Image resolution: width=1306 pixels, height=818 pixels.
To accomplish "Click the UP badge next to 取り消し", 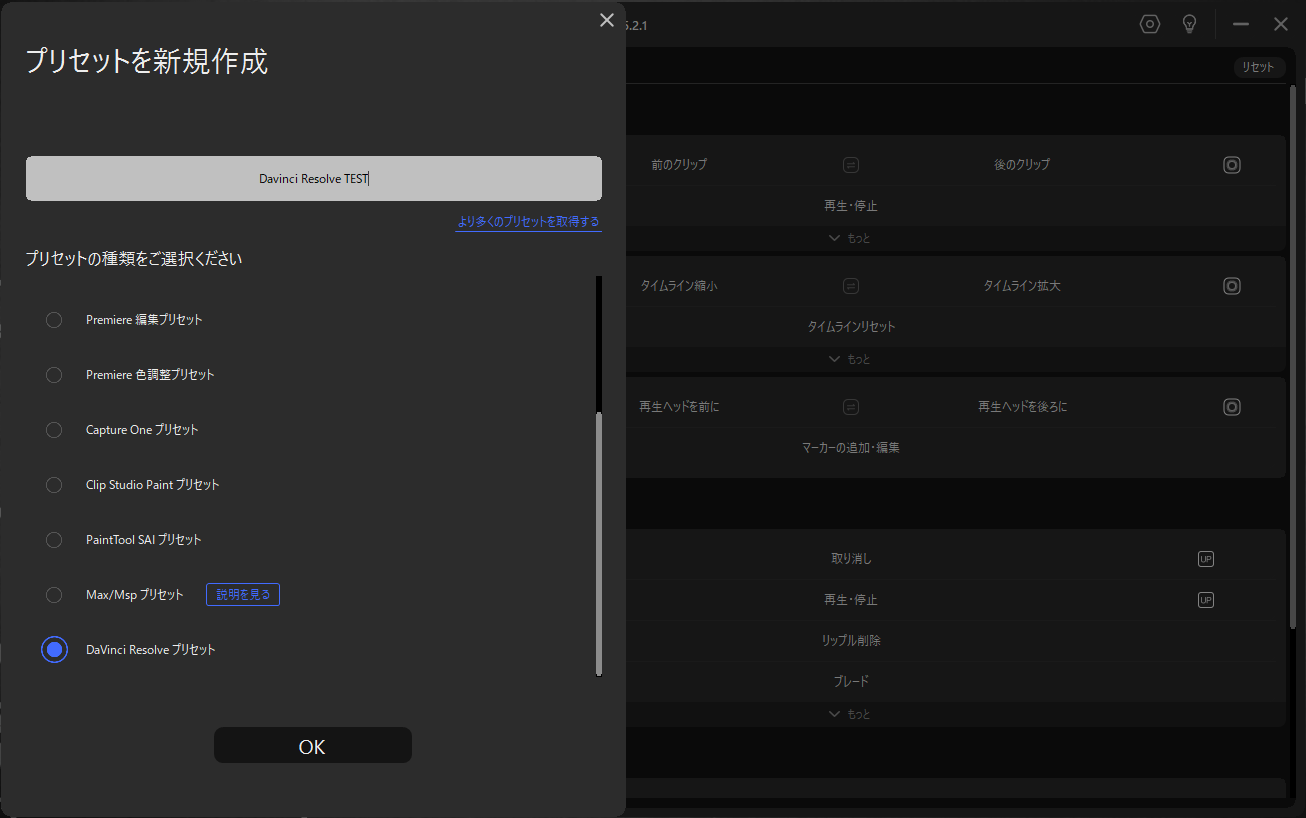I will pyautogui.click(x=1205, y=559).
